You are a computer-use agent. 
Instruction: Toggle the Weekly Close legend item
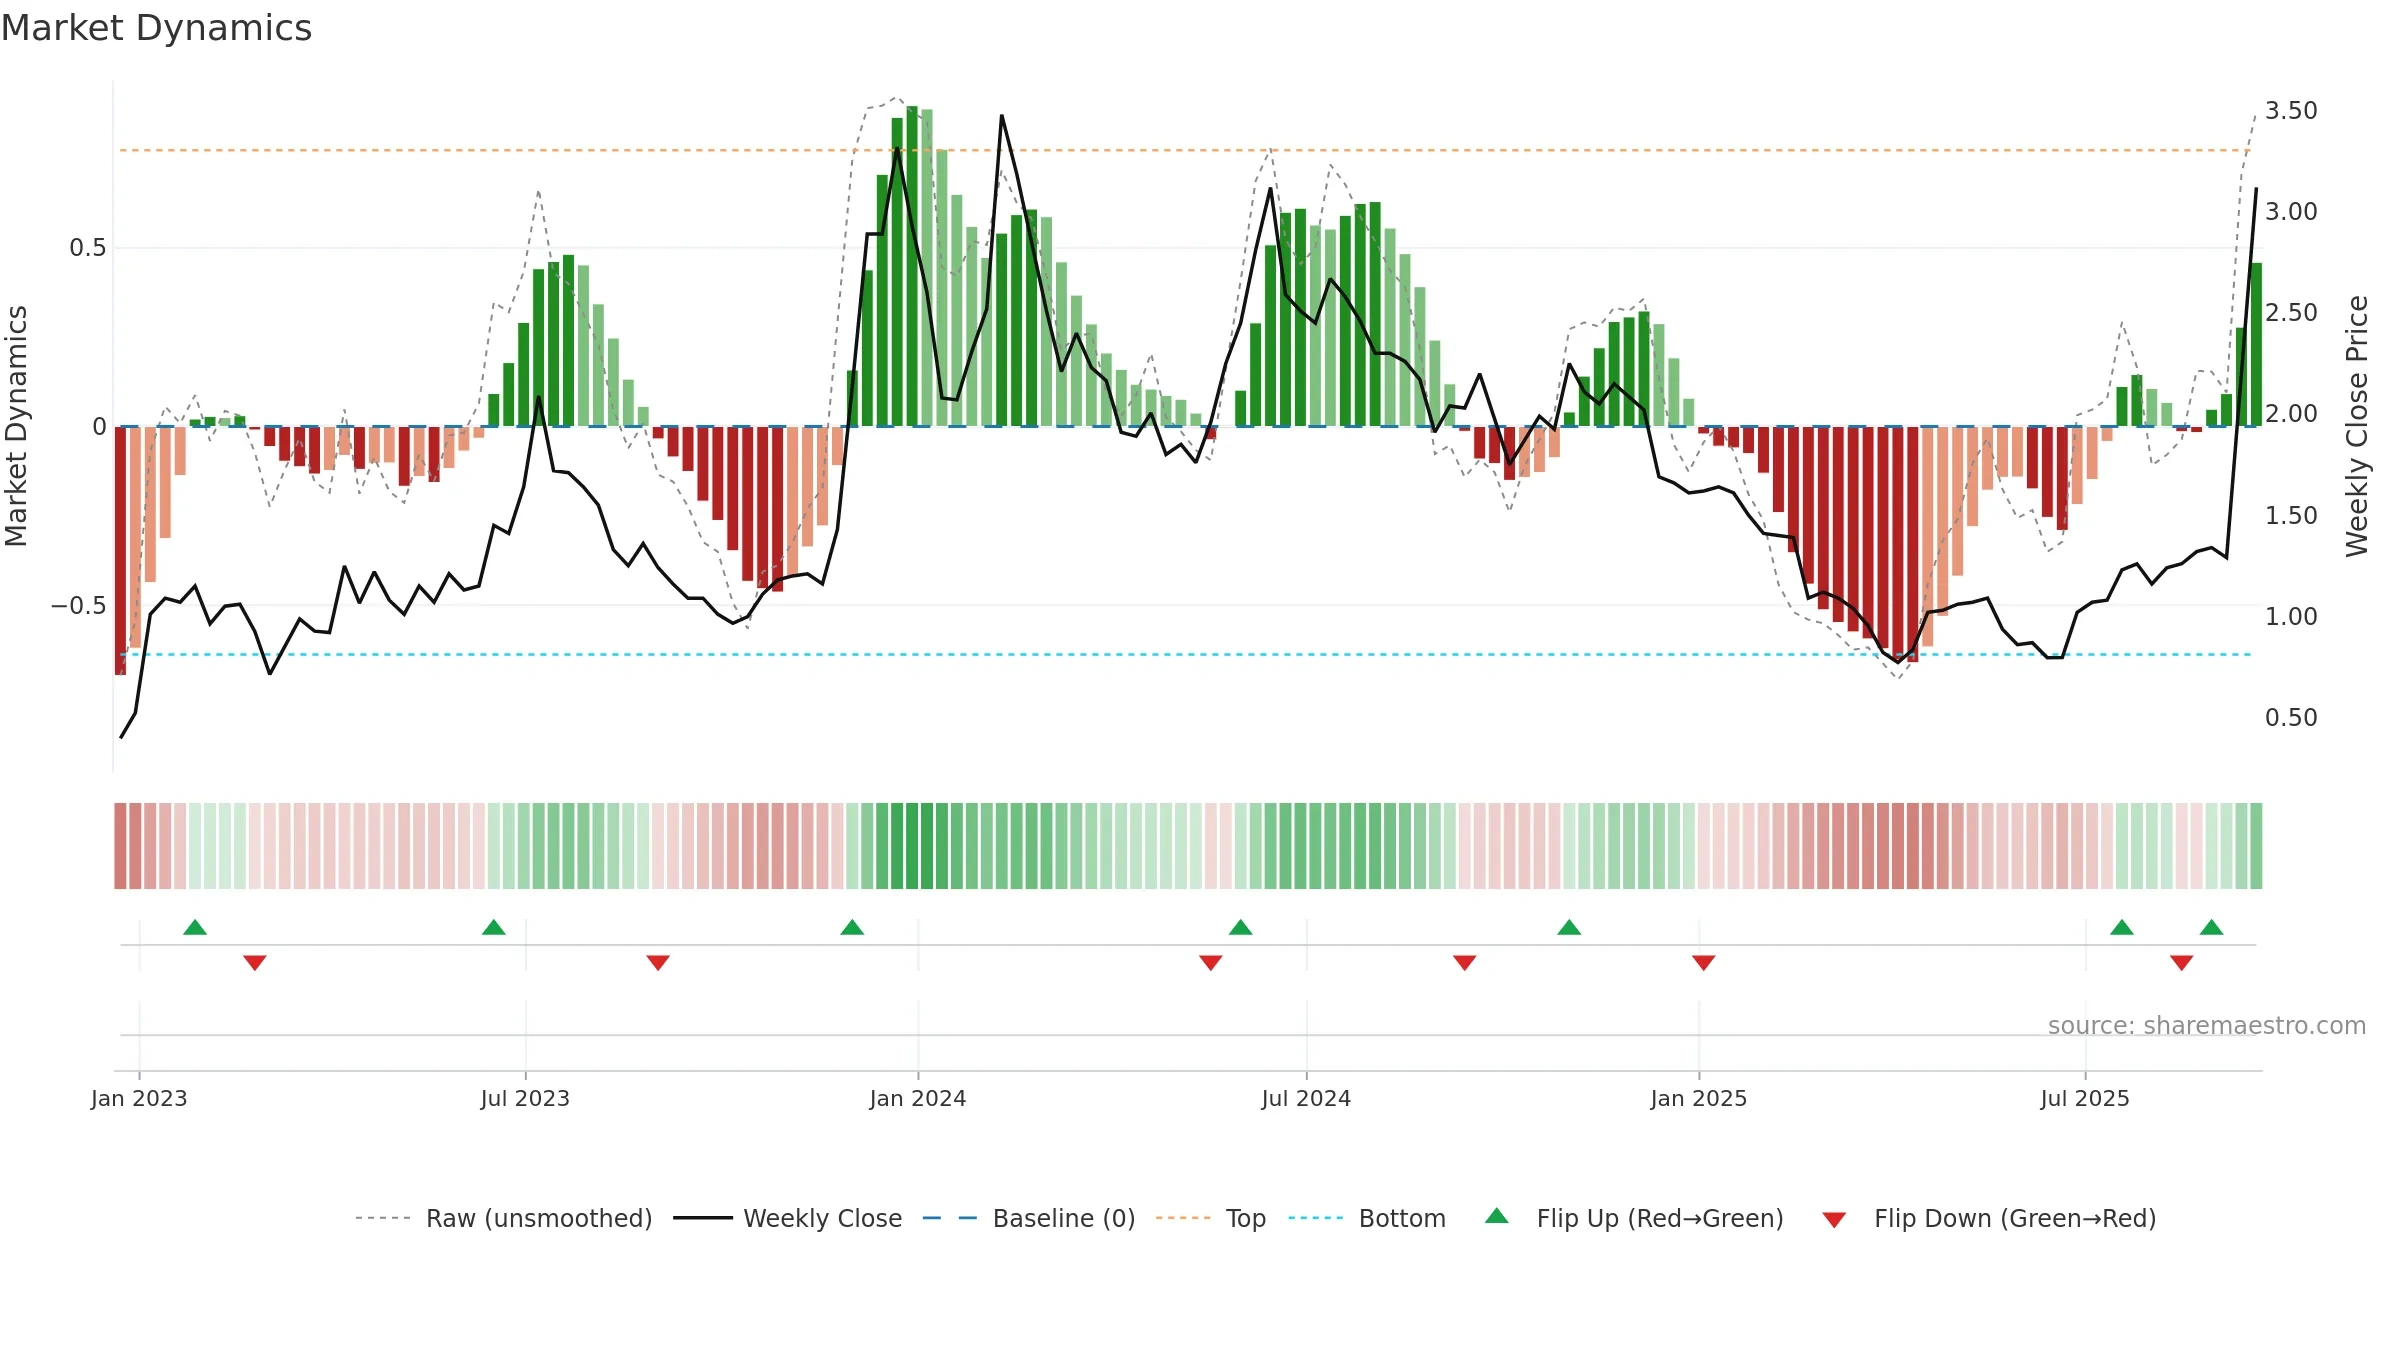pyautogui.click(x=788, y=1218)
